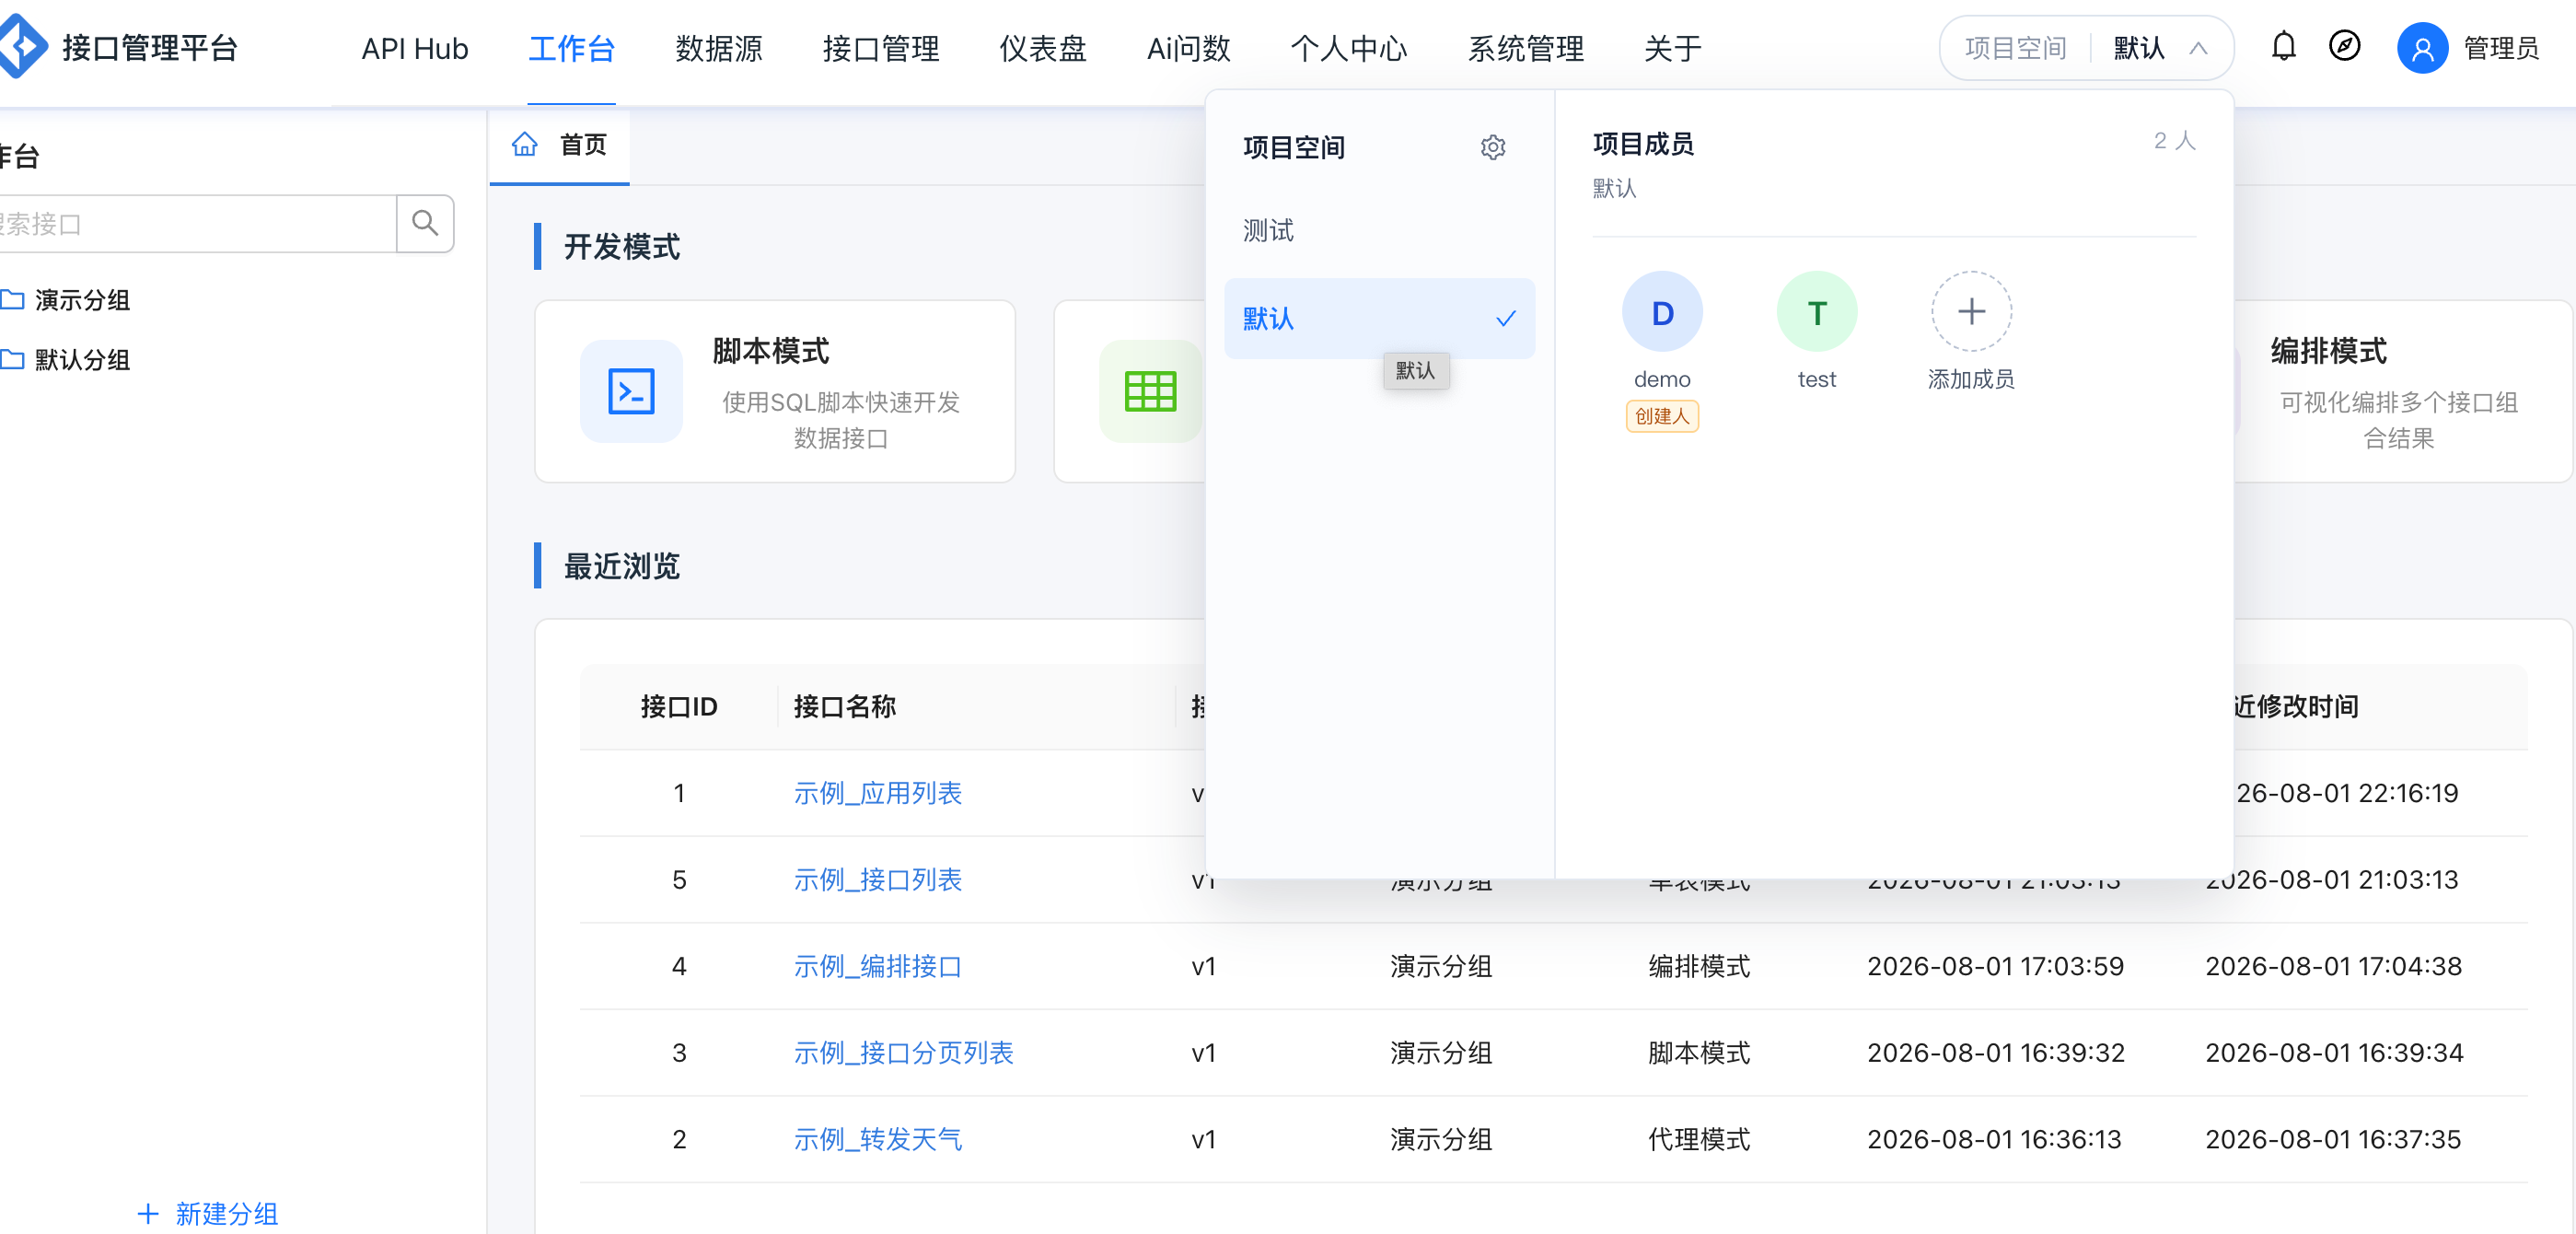Click the 最近浏览 section heading

pyautogui.click(x=622, y=566)
